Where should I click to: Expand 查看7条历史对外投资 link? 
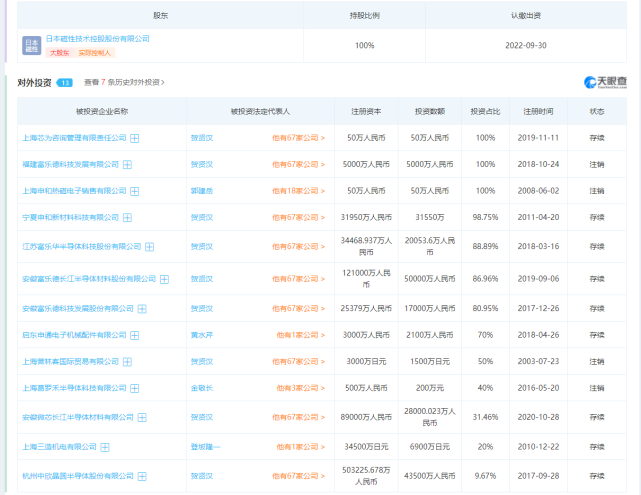(x=124, y=82)
